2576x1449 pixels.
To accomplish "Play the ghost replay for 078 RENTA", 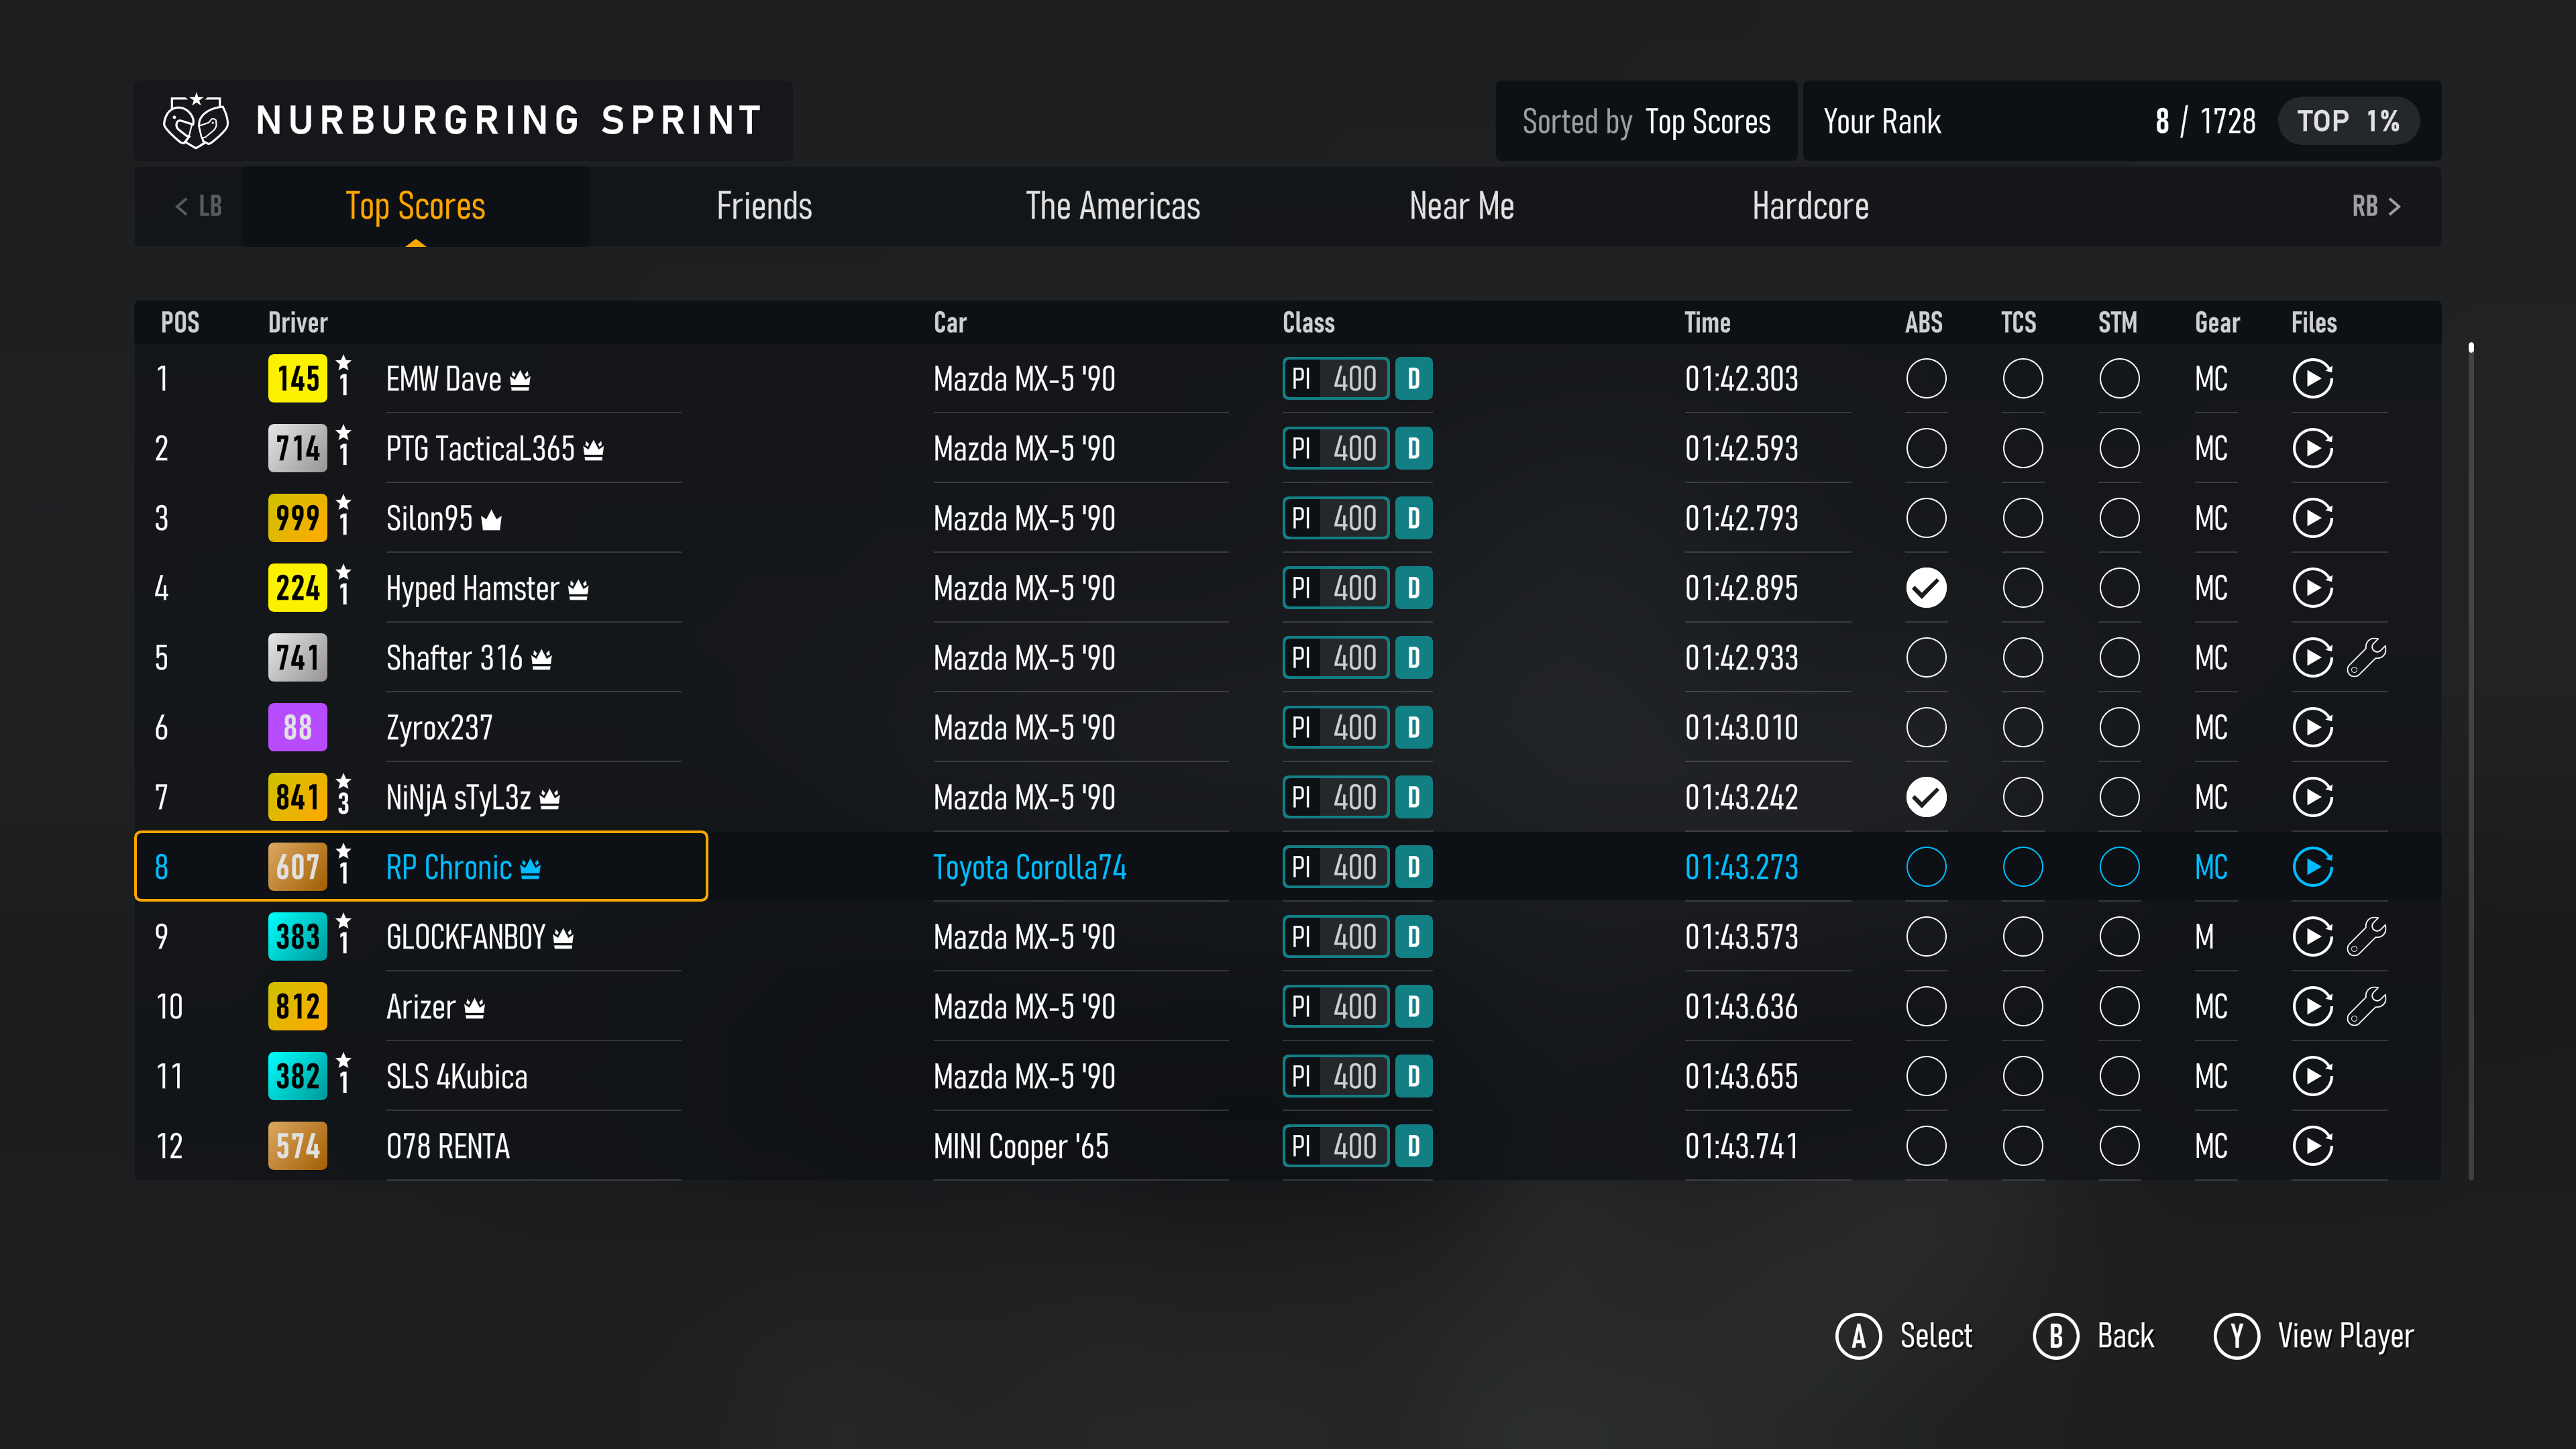I will 2314,1146.
